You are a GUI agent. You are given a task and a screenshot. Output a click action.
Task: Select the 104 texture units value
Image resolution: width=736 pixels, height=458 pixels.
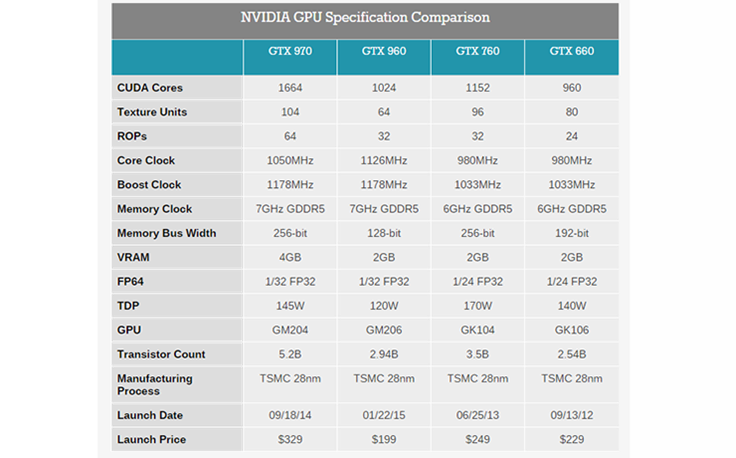pos(290,112)
